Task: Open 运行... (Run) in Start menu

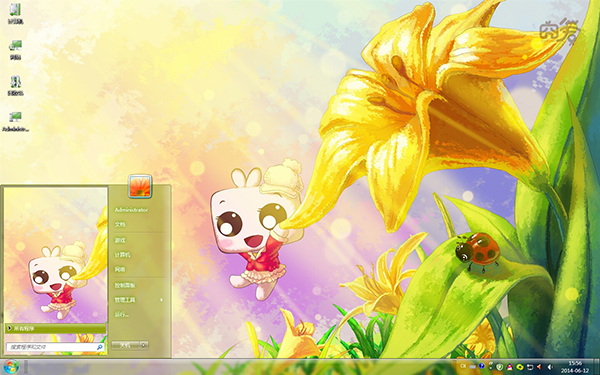Action: point(121,315)
